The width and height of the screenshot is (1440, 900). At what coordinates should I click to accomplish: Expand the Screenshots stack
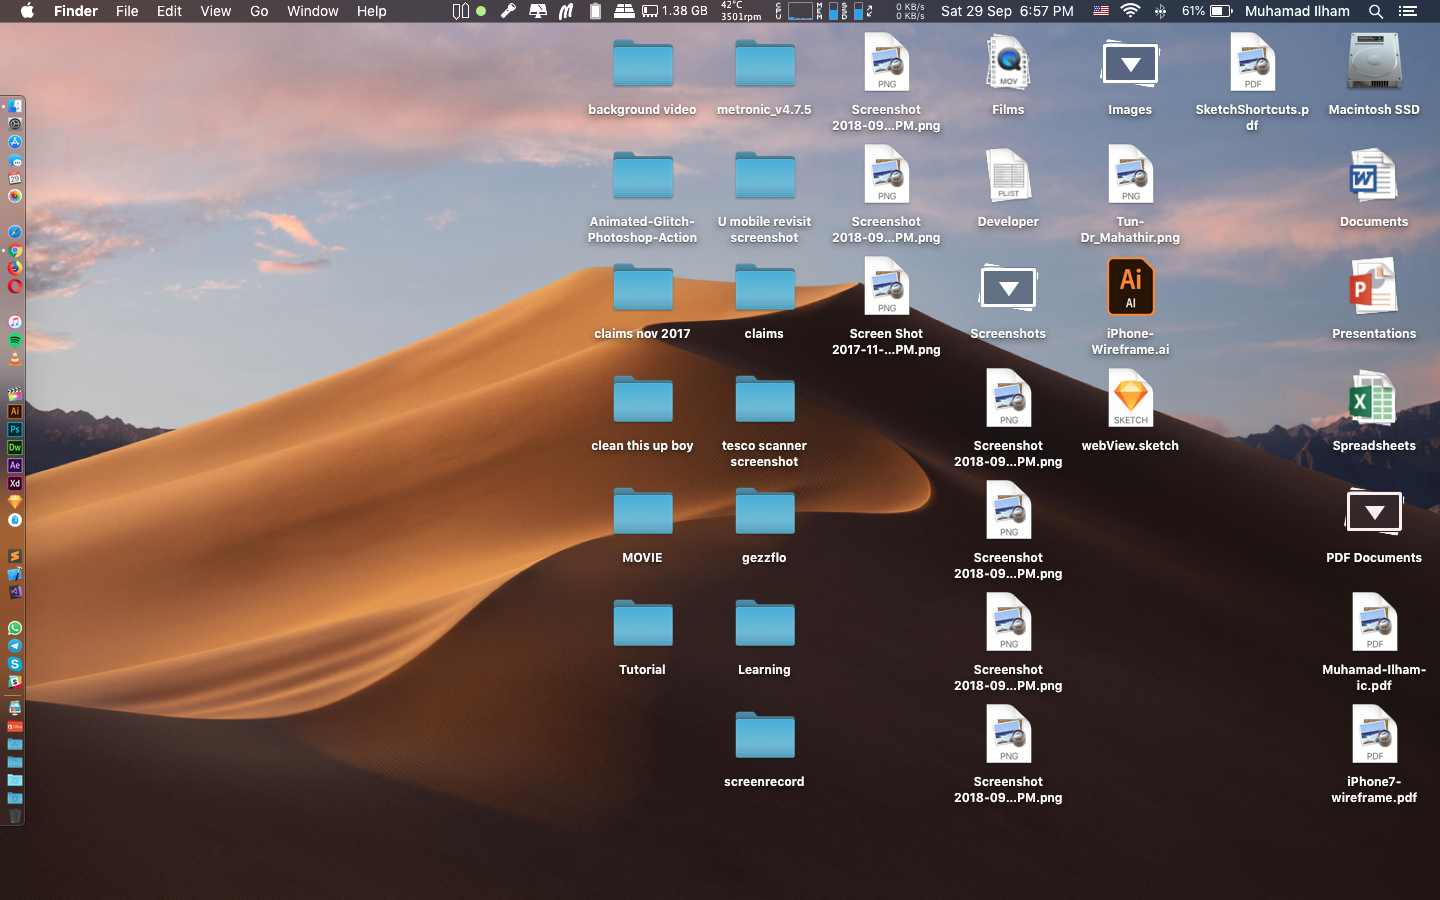pyautogui.click(x=1008, y=289)
